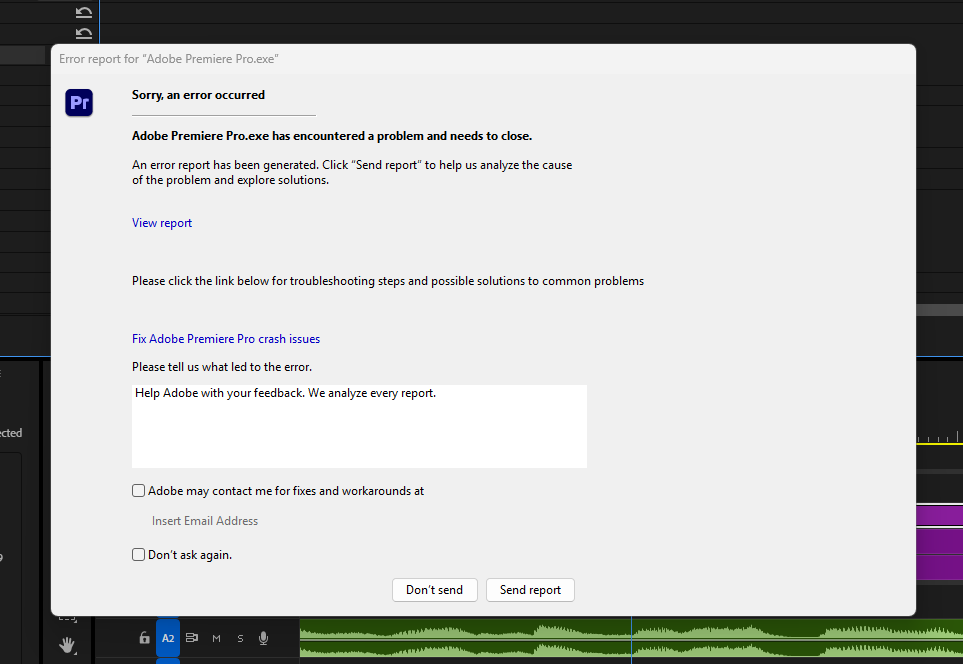Toggle sync lock on A2 track
Screen dimensions: 963x664
[x=192, y=638]
